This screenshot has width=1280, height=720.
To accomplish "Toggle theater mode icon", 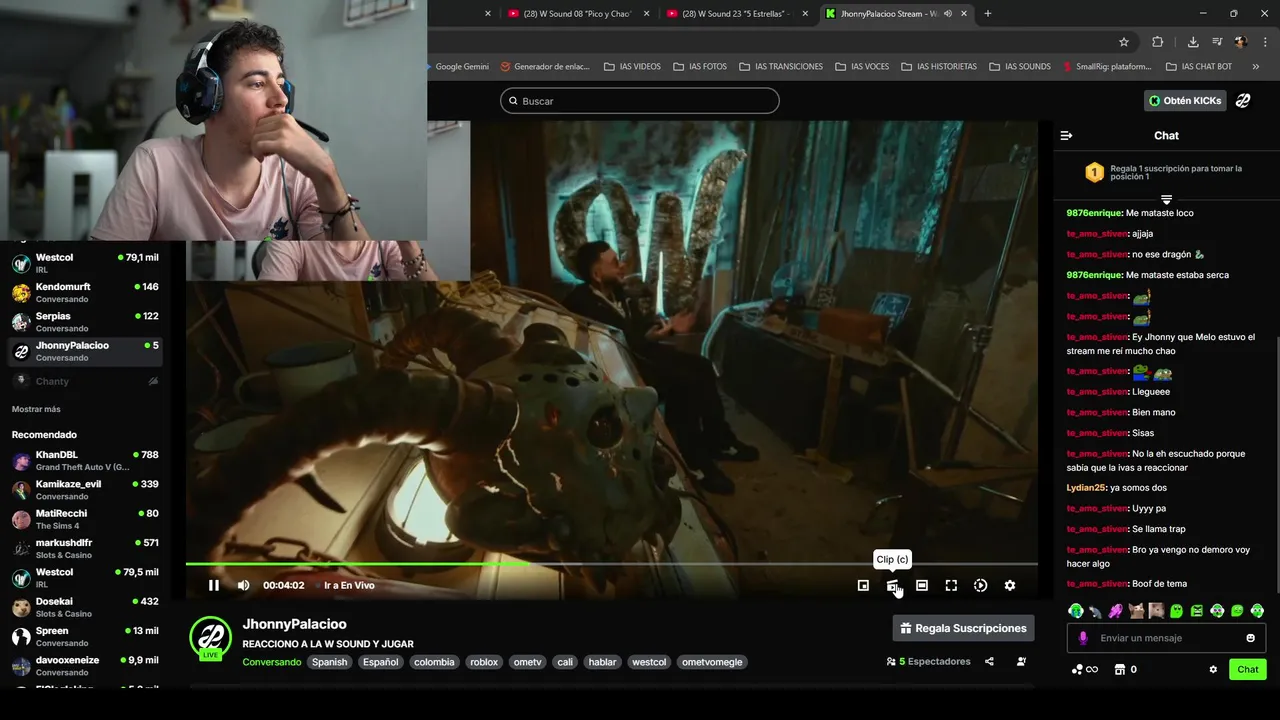I will [922, 585].
